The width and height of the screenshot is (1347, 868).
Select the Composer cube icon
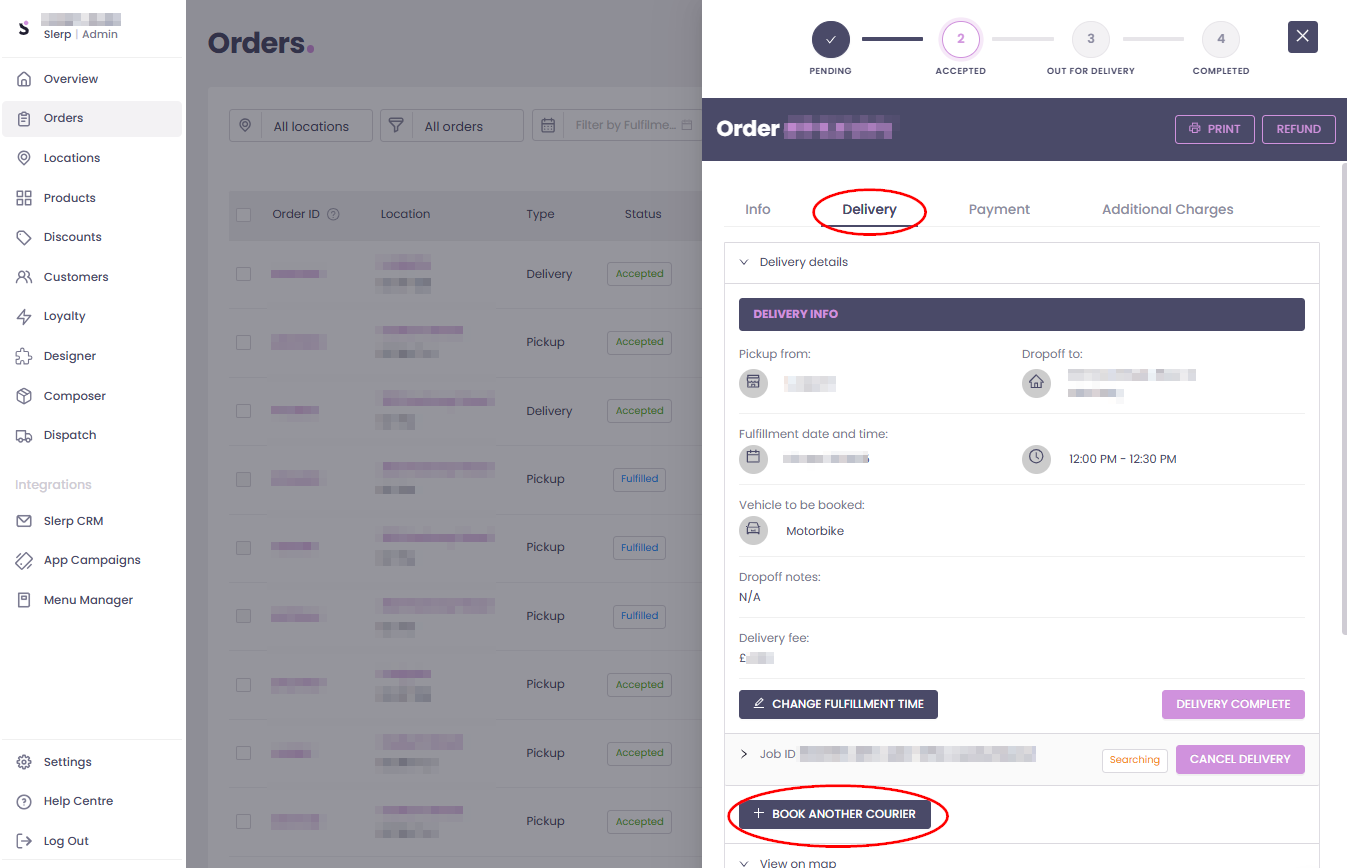pyautogui.click(x=24, y=396)
